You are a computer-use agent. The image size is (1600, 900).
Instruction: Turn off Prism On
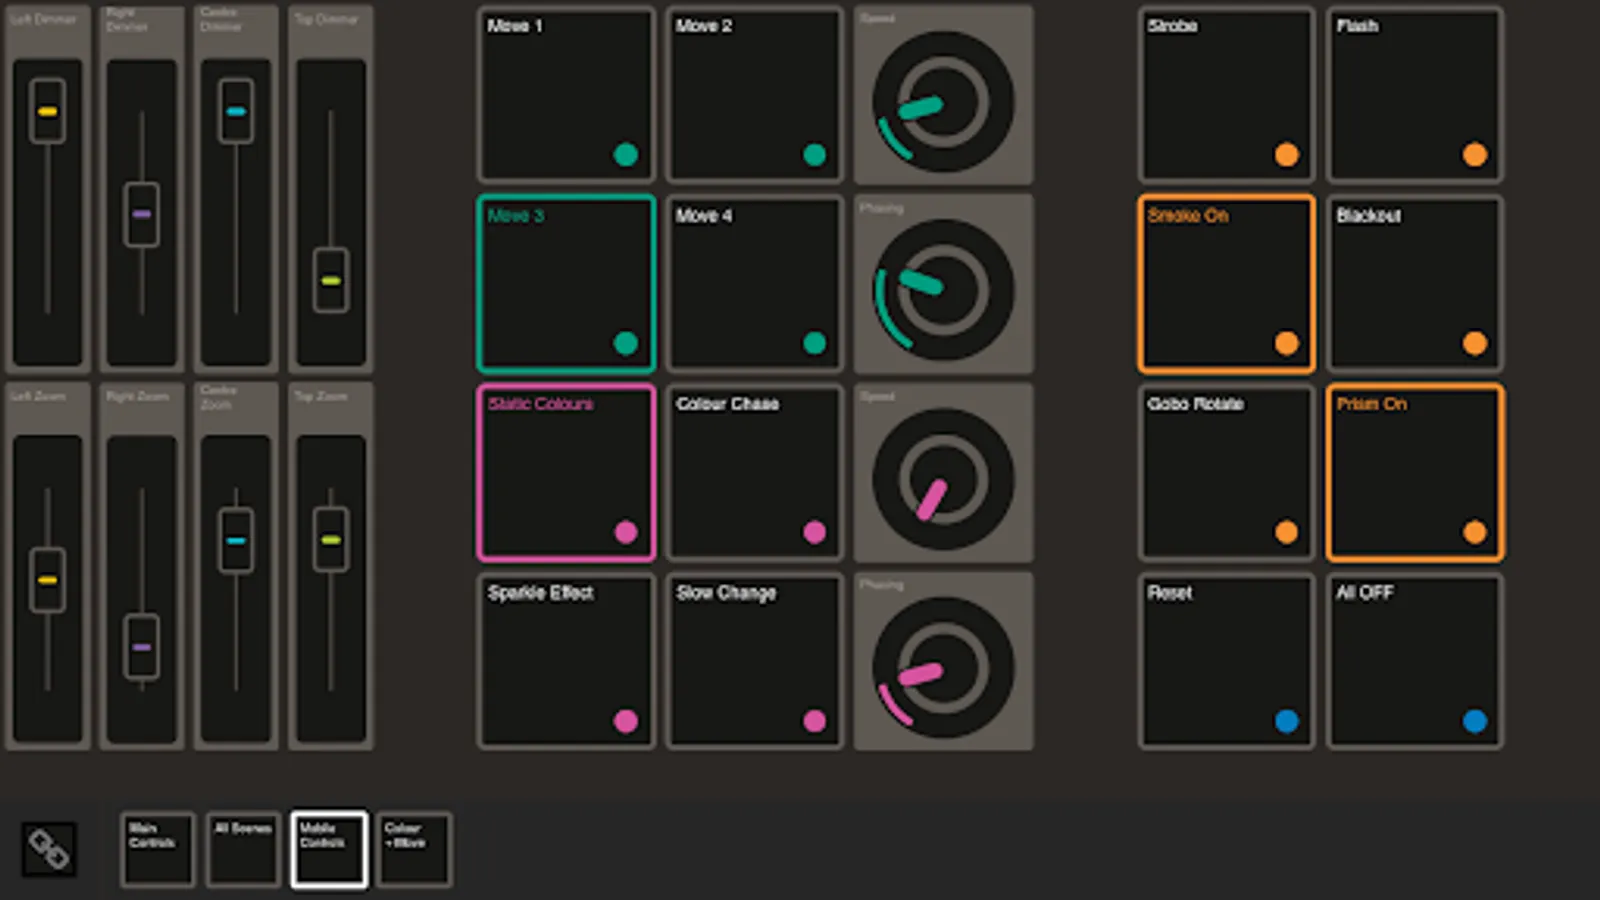tap(1414, 472)
